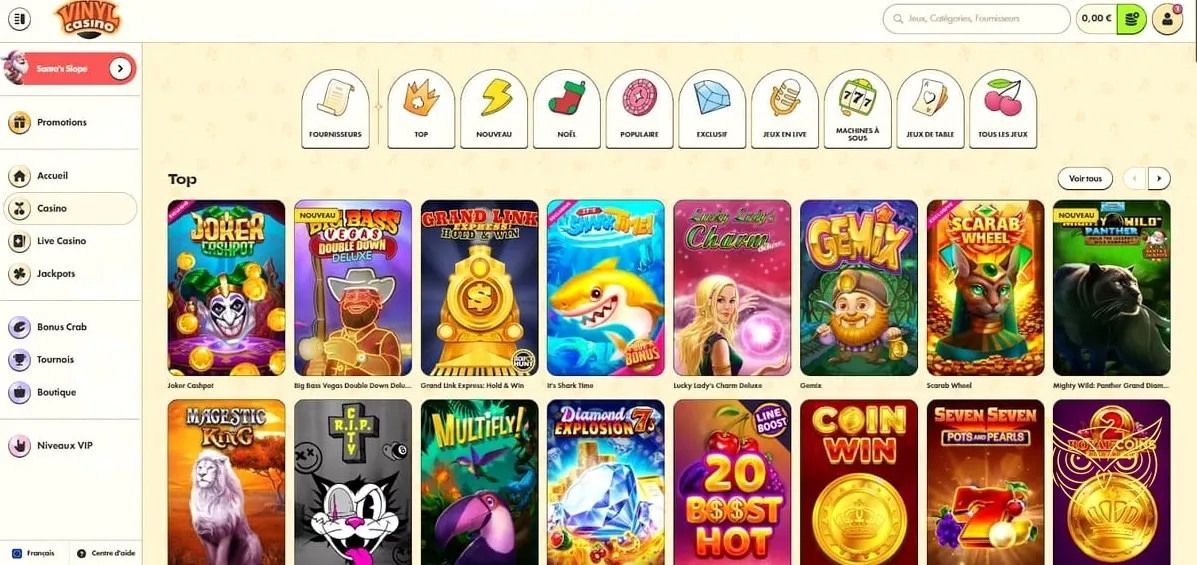Image resolution: width=1197 pixels, height=565 pixels.
Task: Select the Fournisseurs scroll category icon
Action: (x=335, y=108)
